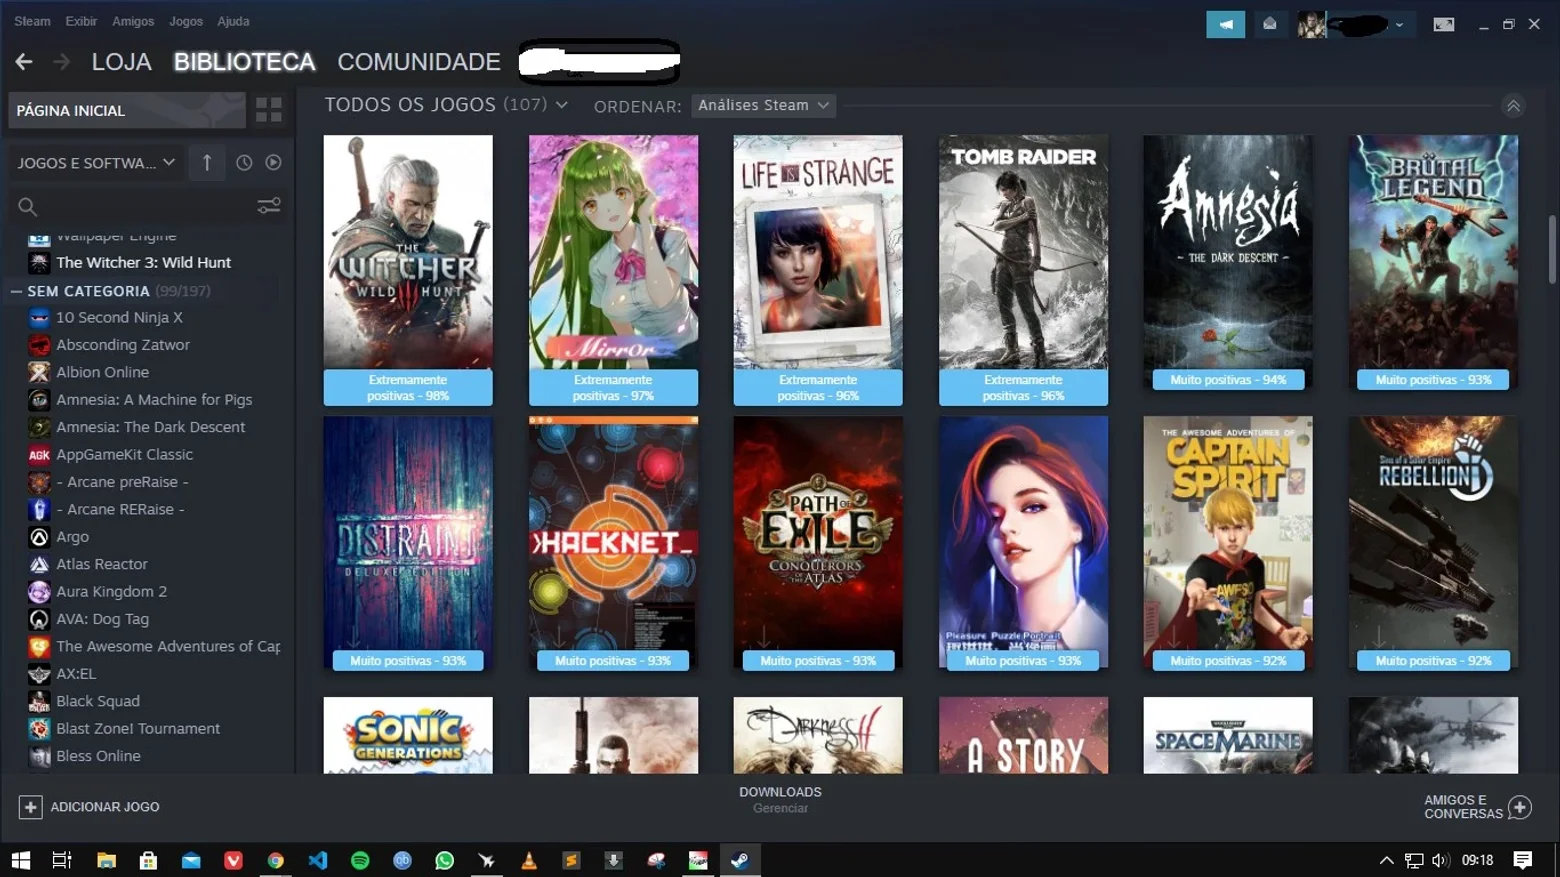1560x877 pixels.
Task: Collapse the game shelf with the double chevron
Action: 1513,105
